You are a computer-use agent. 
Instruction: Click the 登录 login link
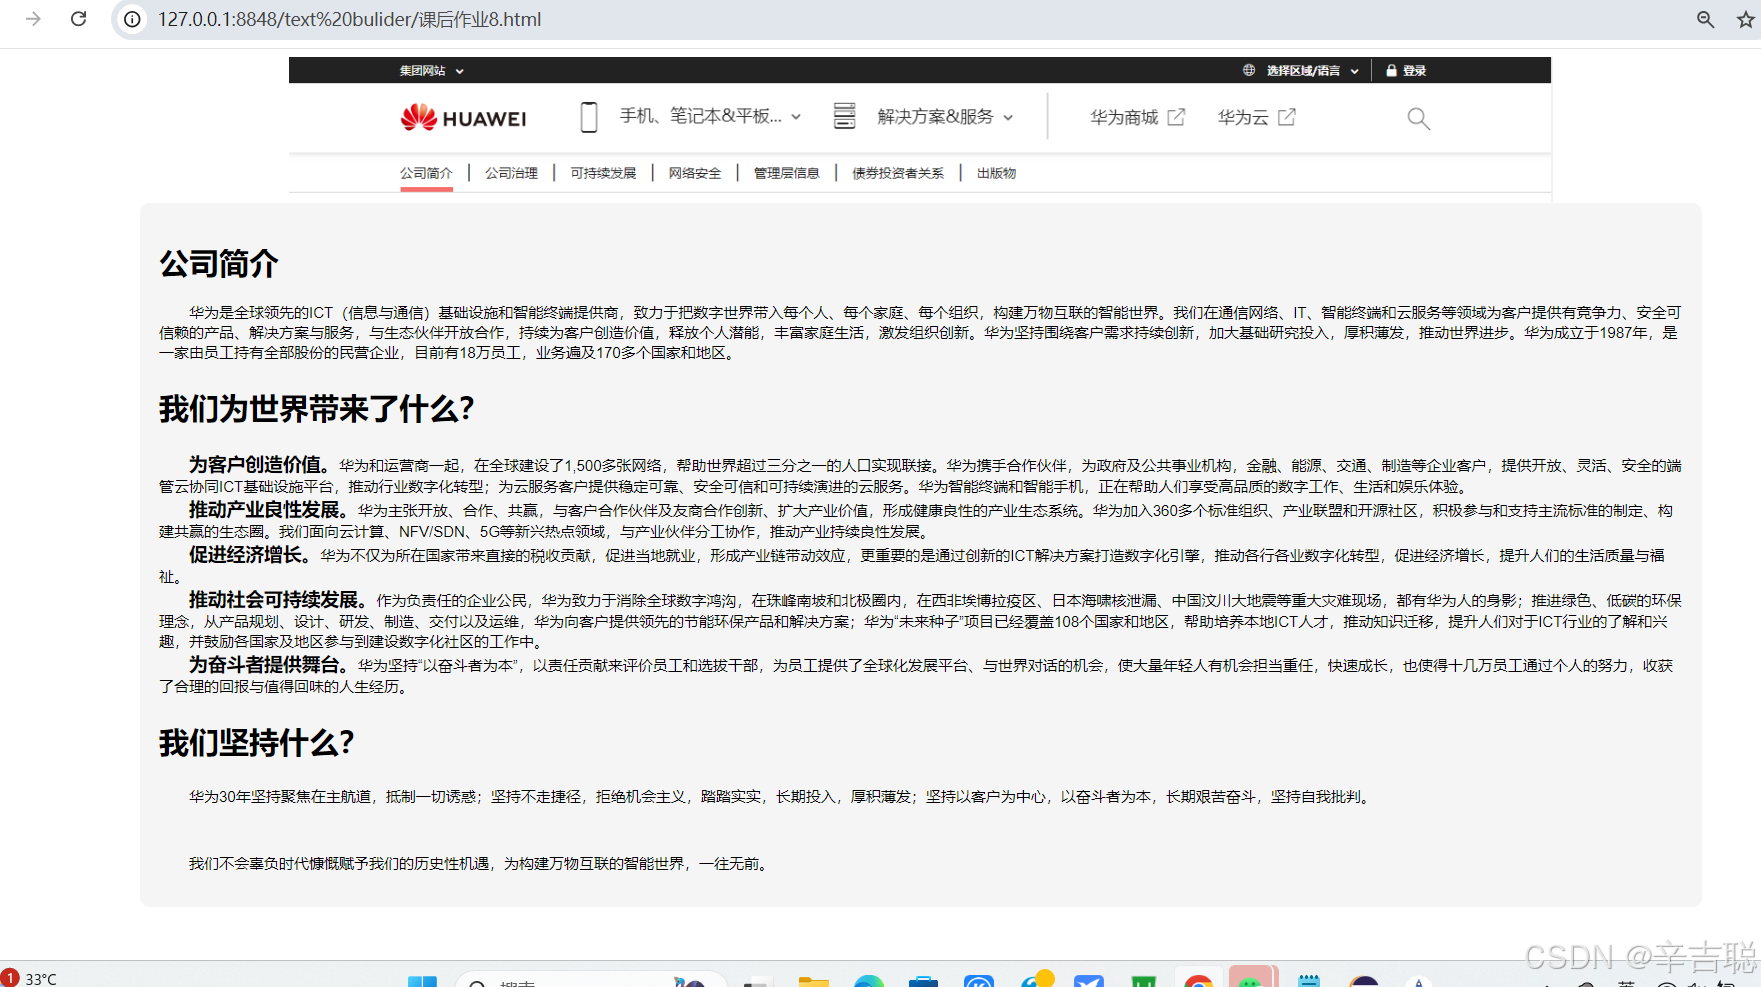tap(1414, 71)
